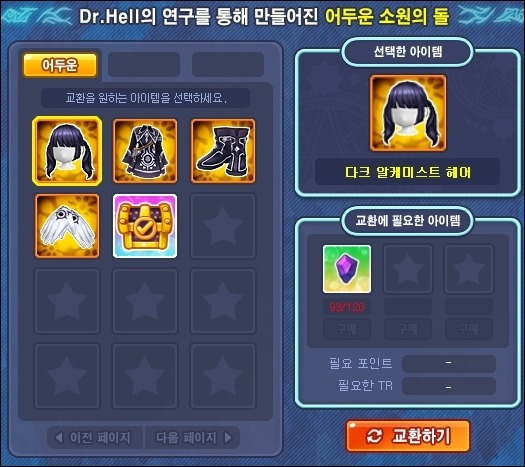
Task: Click the selected hair preview image
Action: (x=408, y=113)
